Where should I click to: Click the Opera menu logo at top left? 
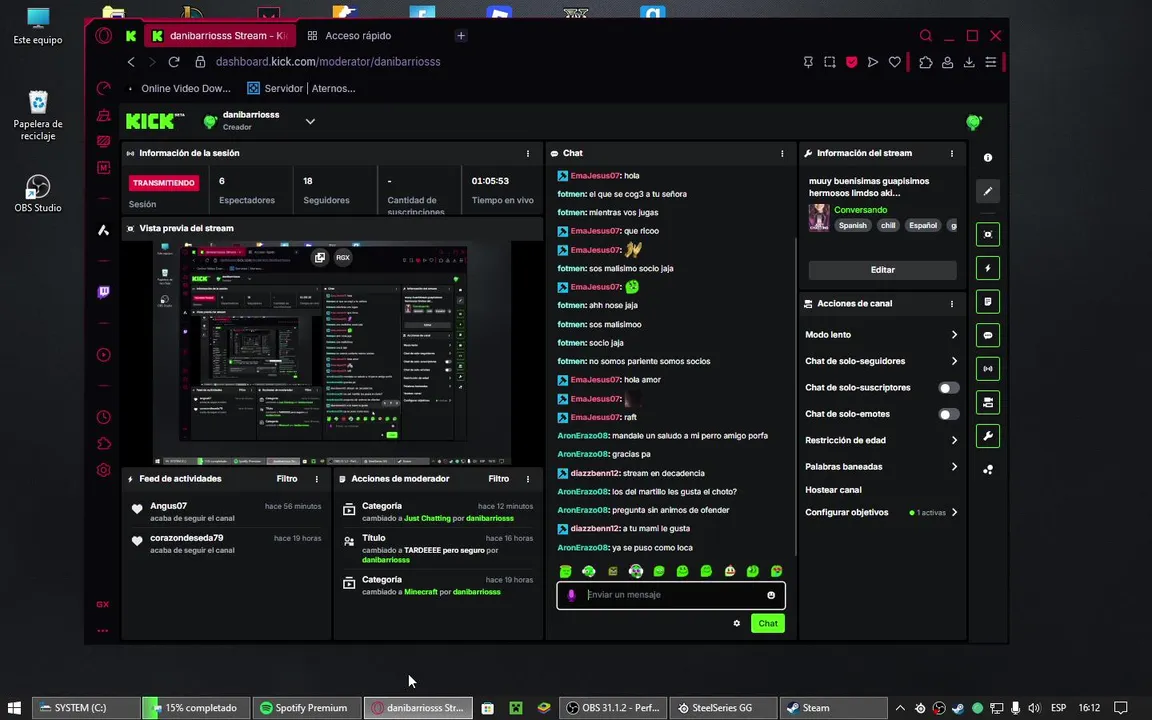click(x=104, y=35)
